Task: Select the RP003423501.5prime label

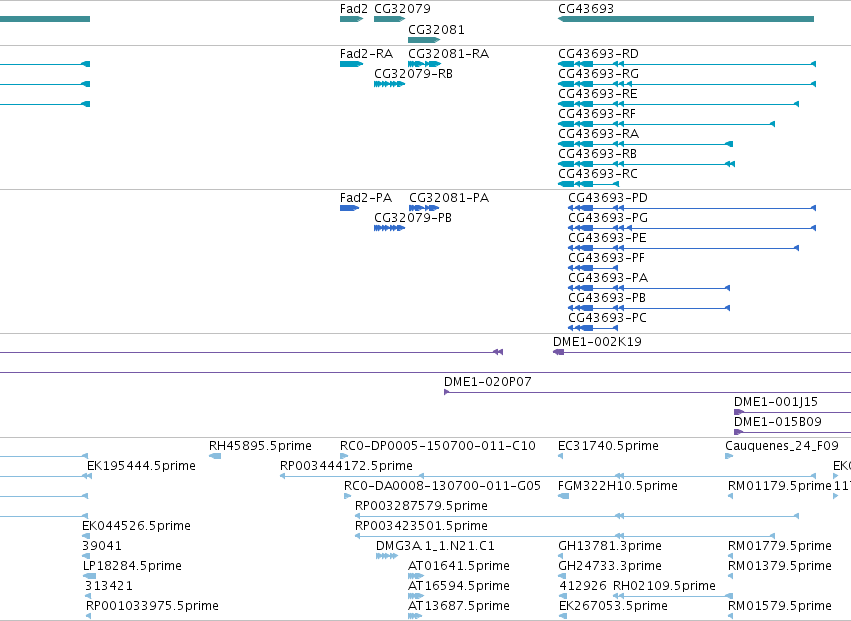Action: (421, 527)
